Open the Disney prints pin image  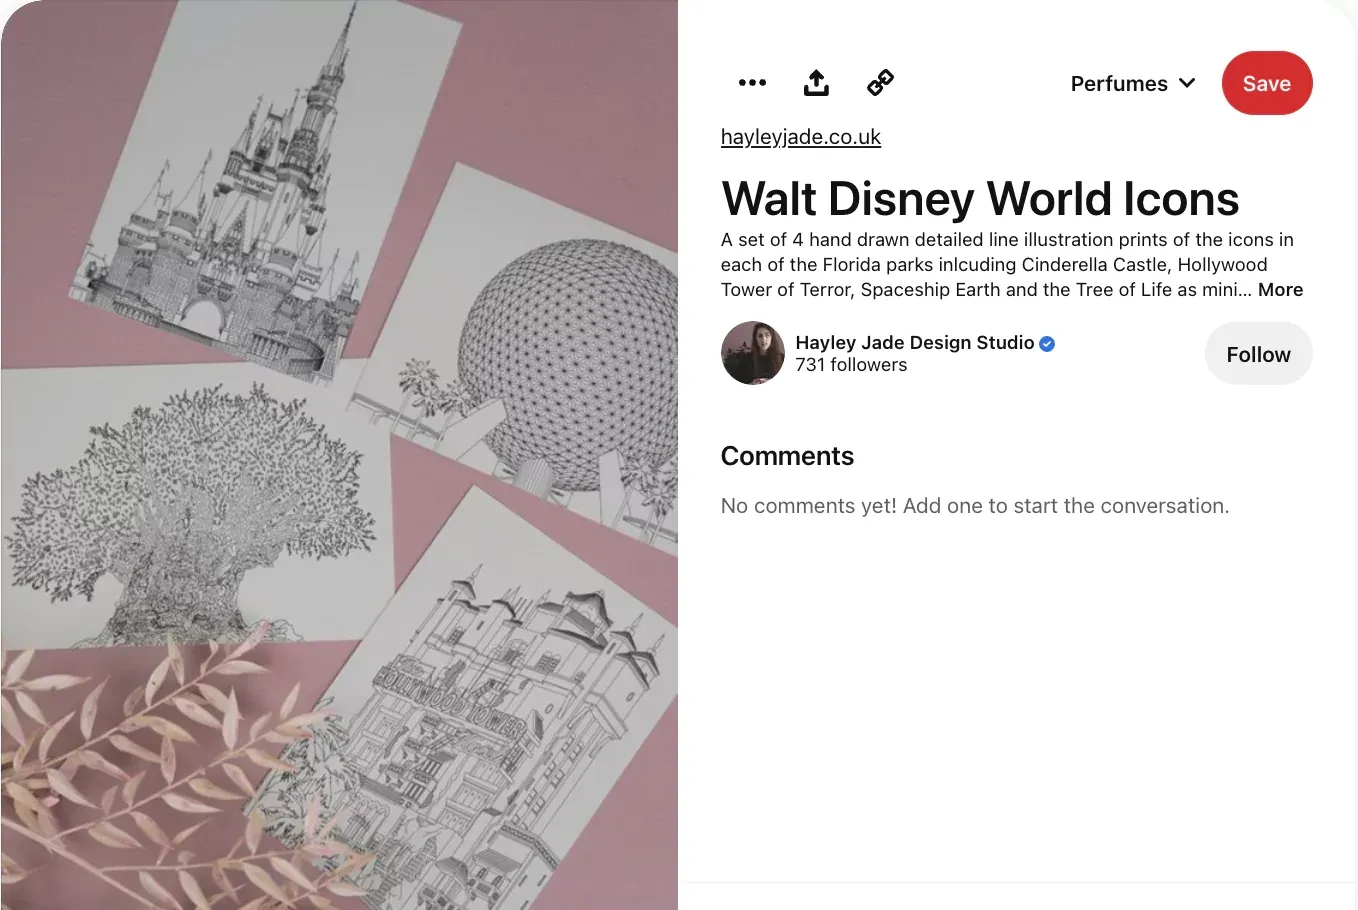[x=339, y=455]
